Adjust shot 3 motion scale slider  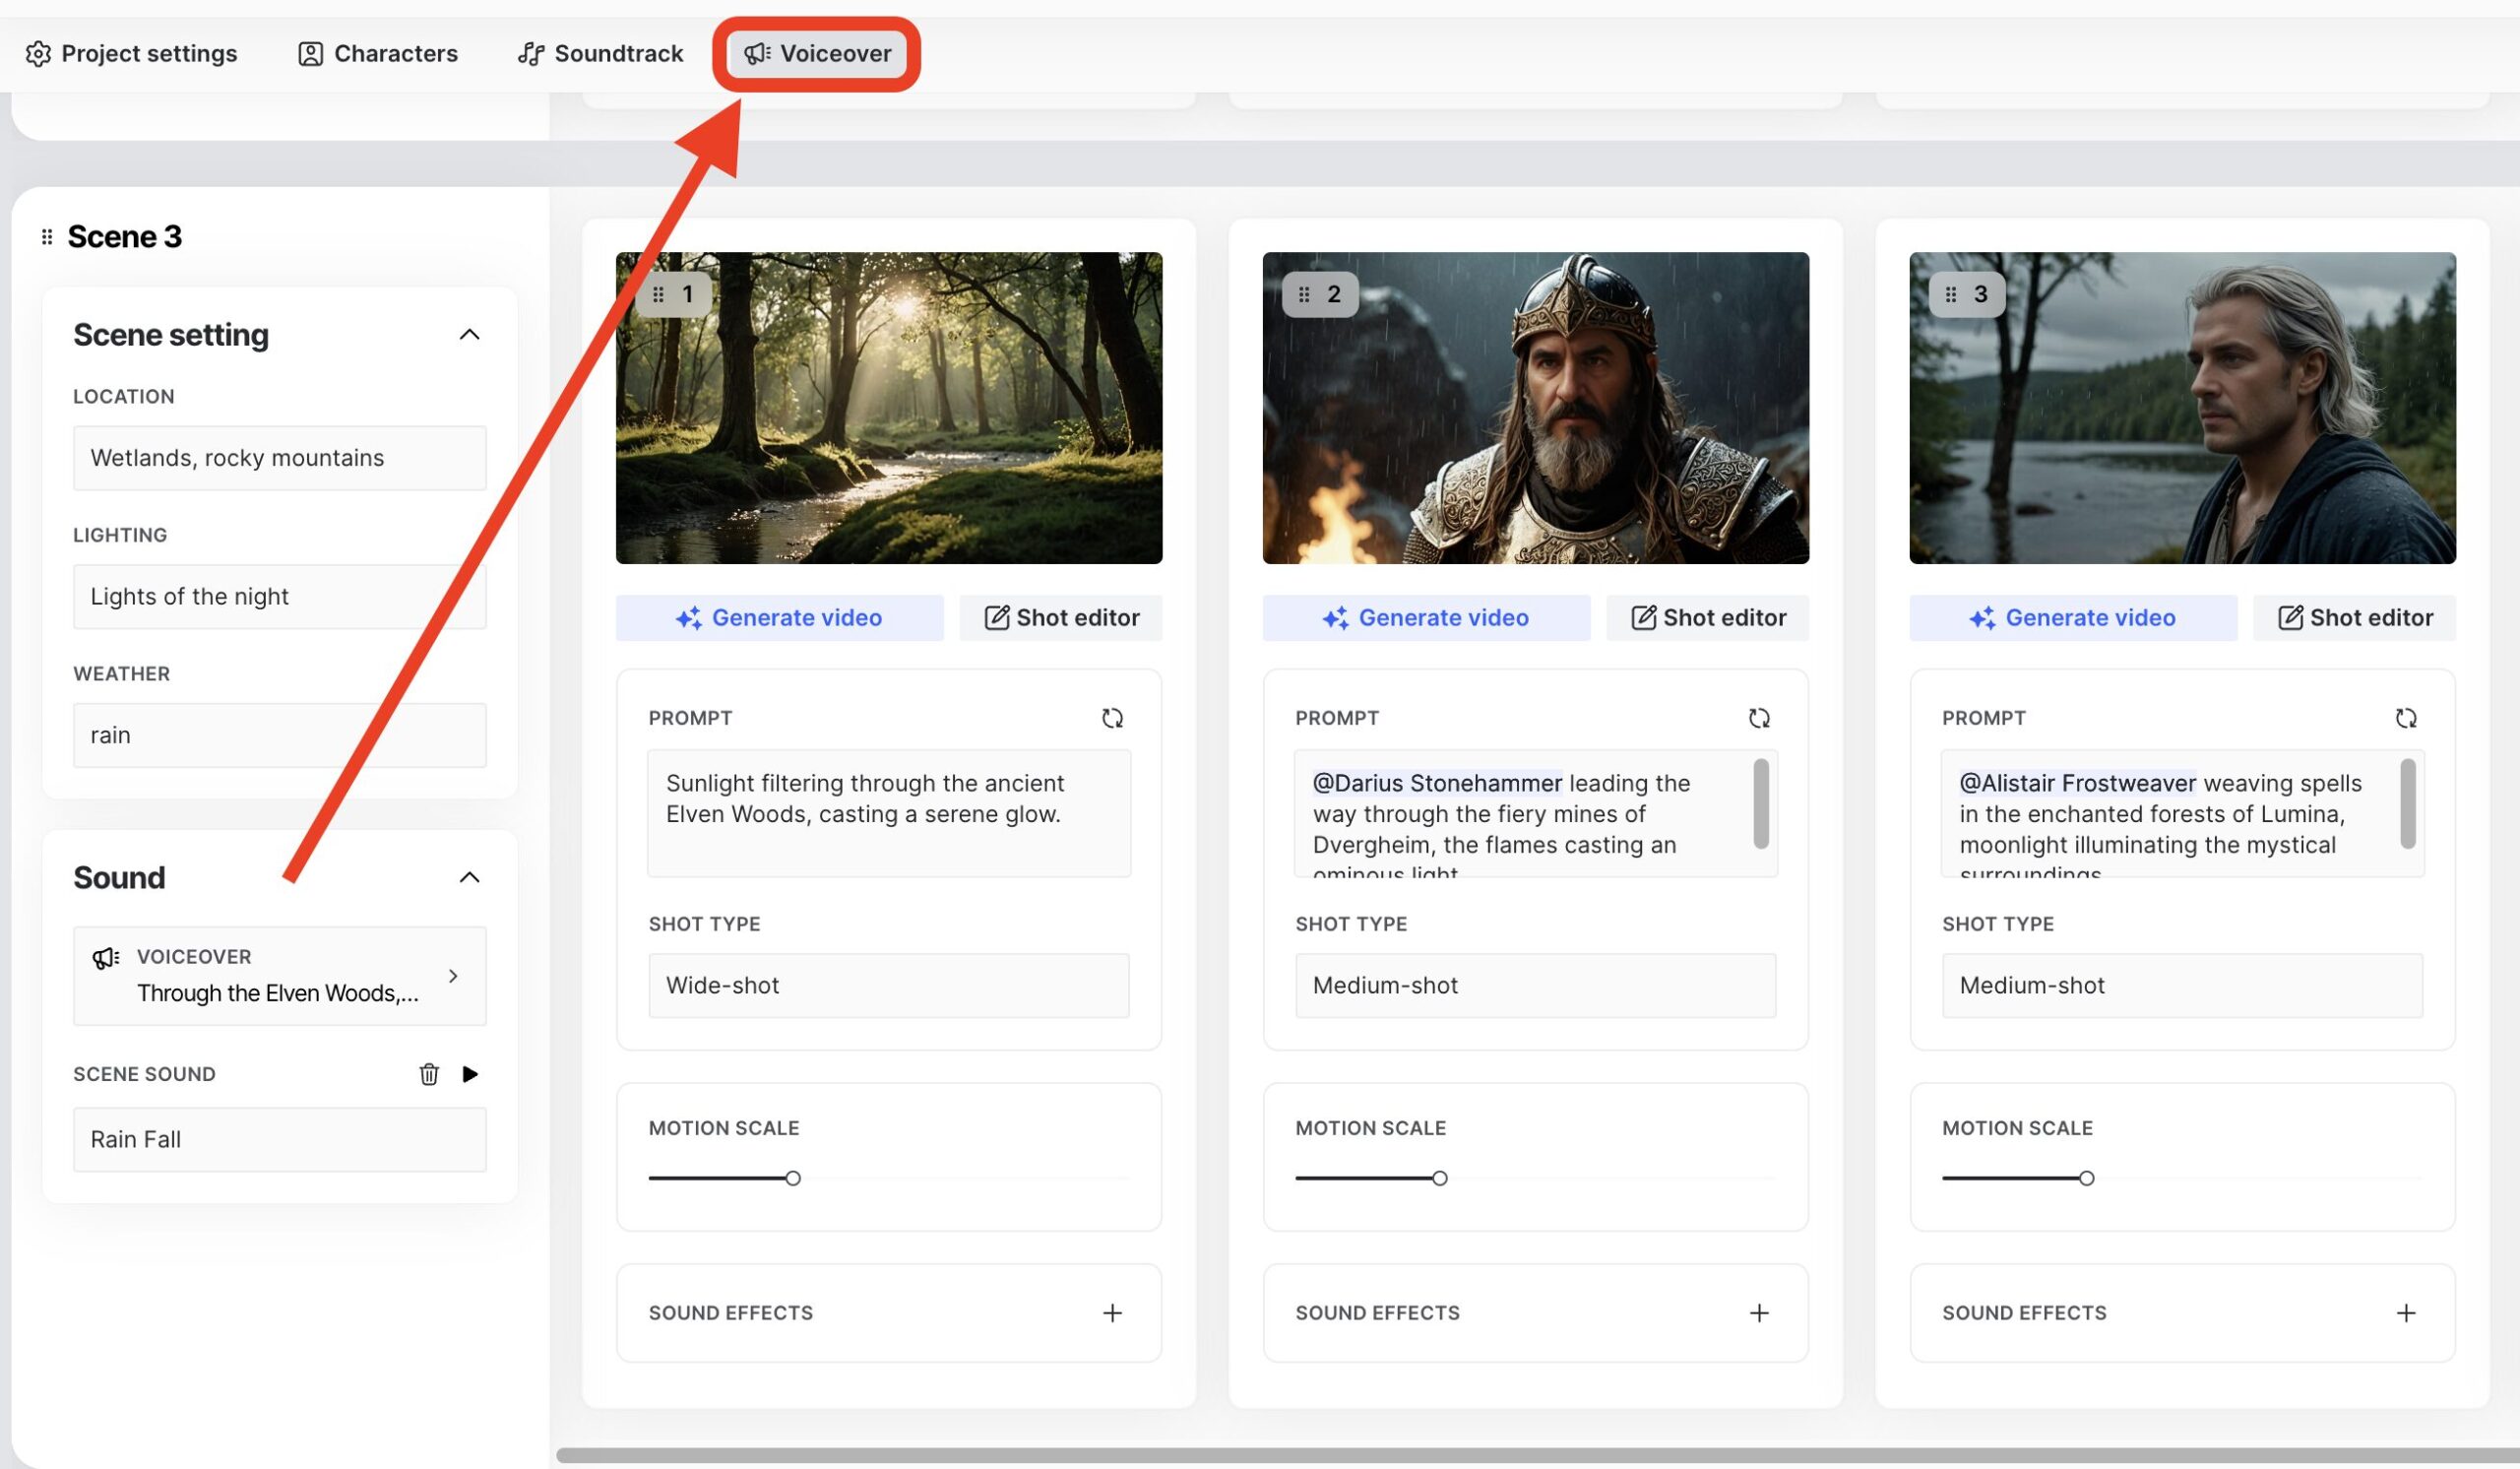click(2087, 1178)
